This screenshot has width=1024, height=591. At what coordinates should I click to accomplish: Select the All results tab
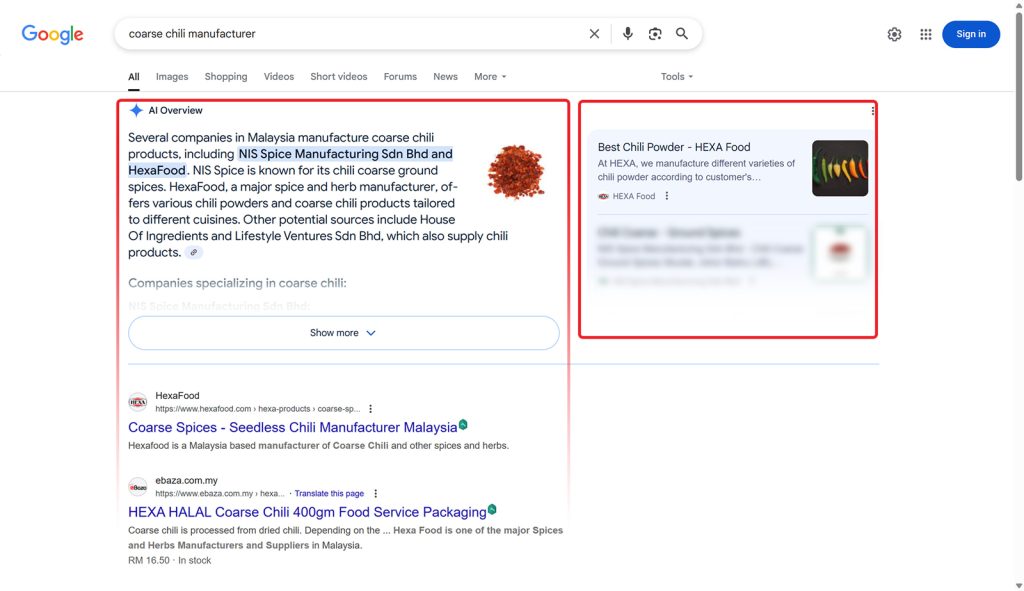pos(134,76)
